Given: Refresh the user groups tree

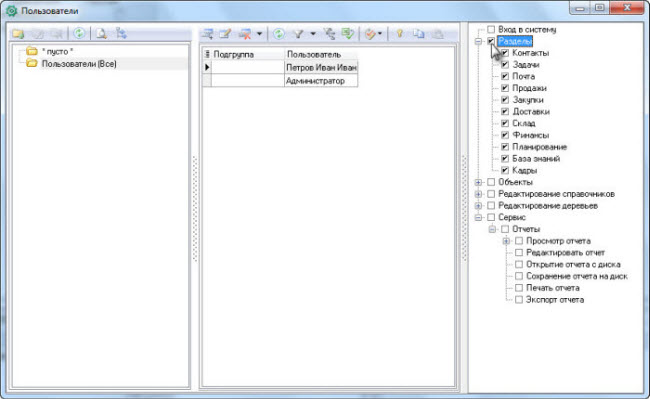Looking at the screenshot, I should 79,33.
